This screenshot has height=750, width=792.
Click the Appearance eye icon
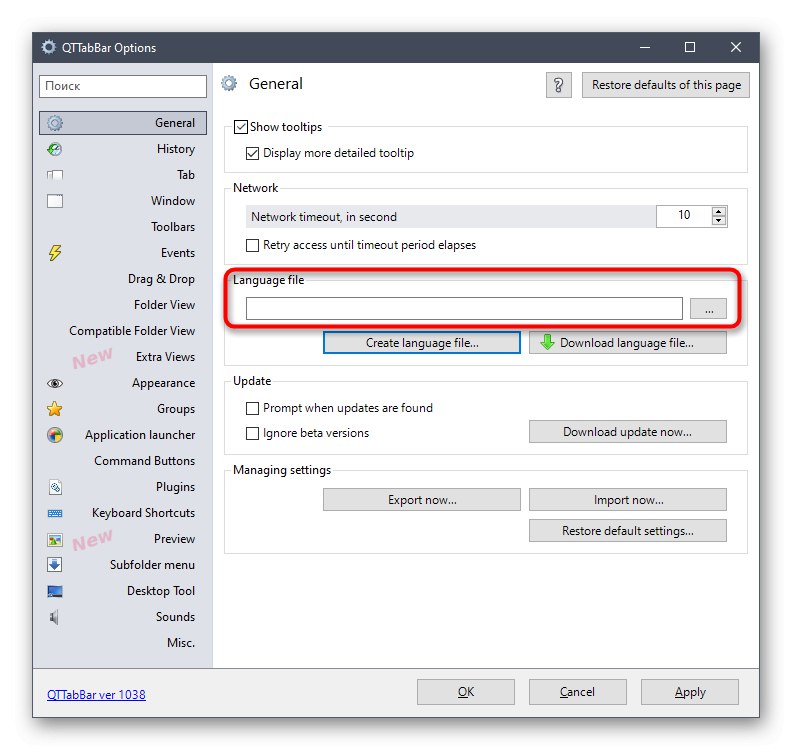pos(55,383)
